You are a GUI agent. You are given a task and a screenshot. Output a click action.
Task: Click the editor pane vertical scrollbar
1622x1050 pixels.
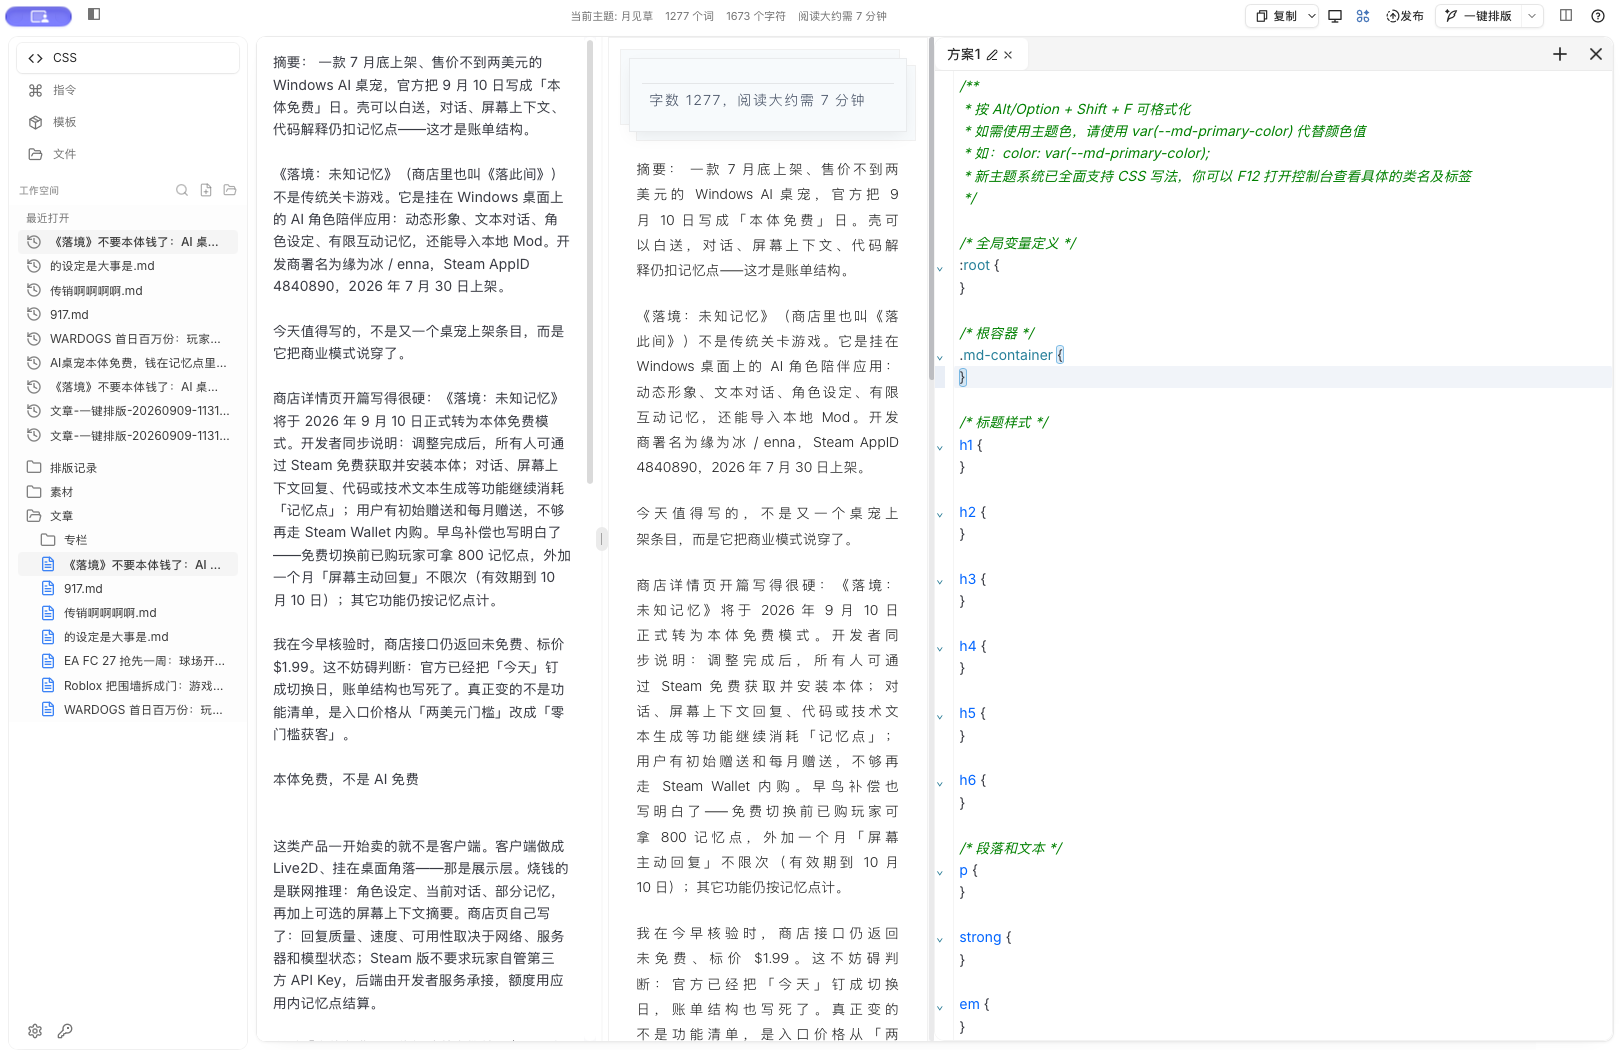click(590, 262)
